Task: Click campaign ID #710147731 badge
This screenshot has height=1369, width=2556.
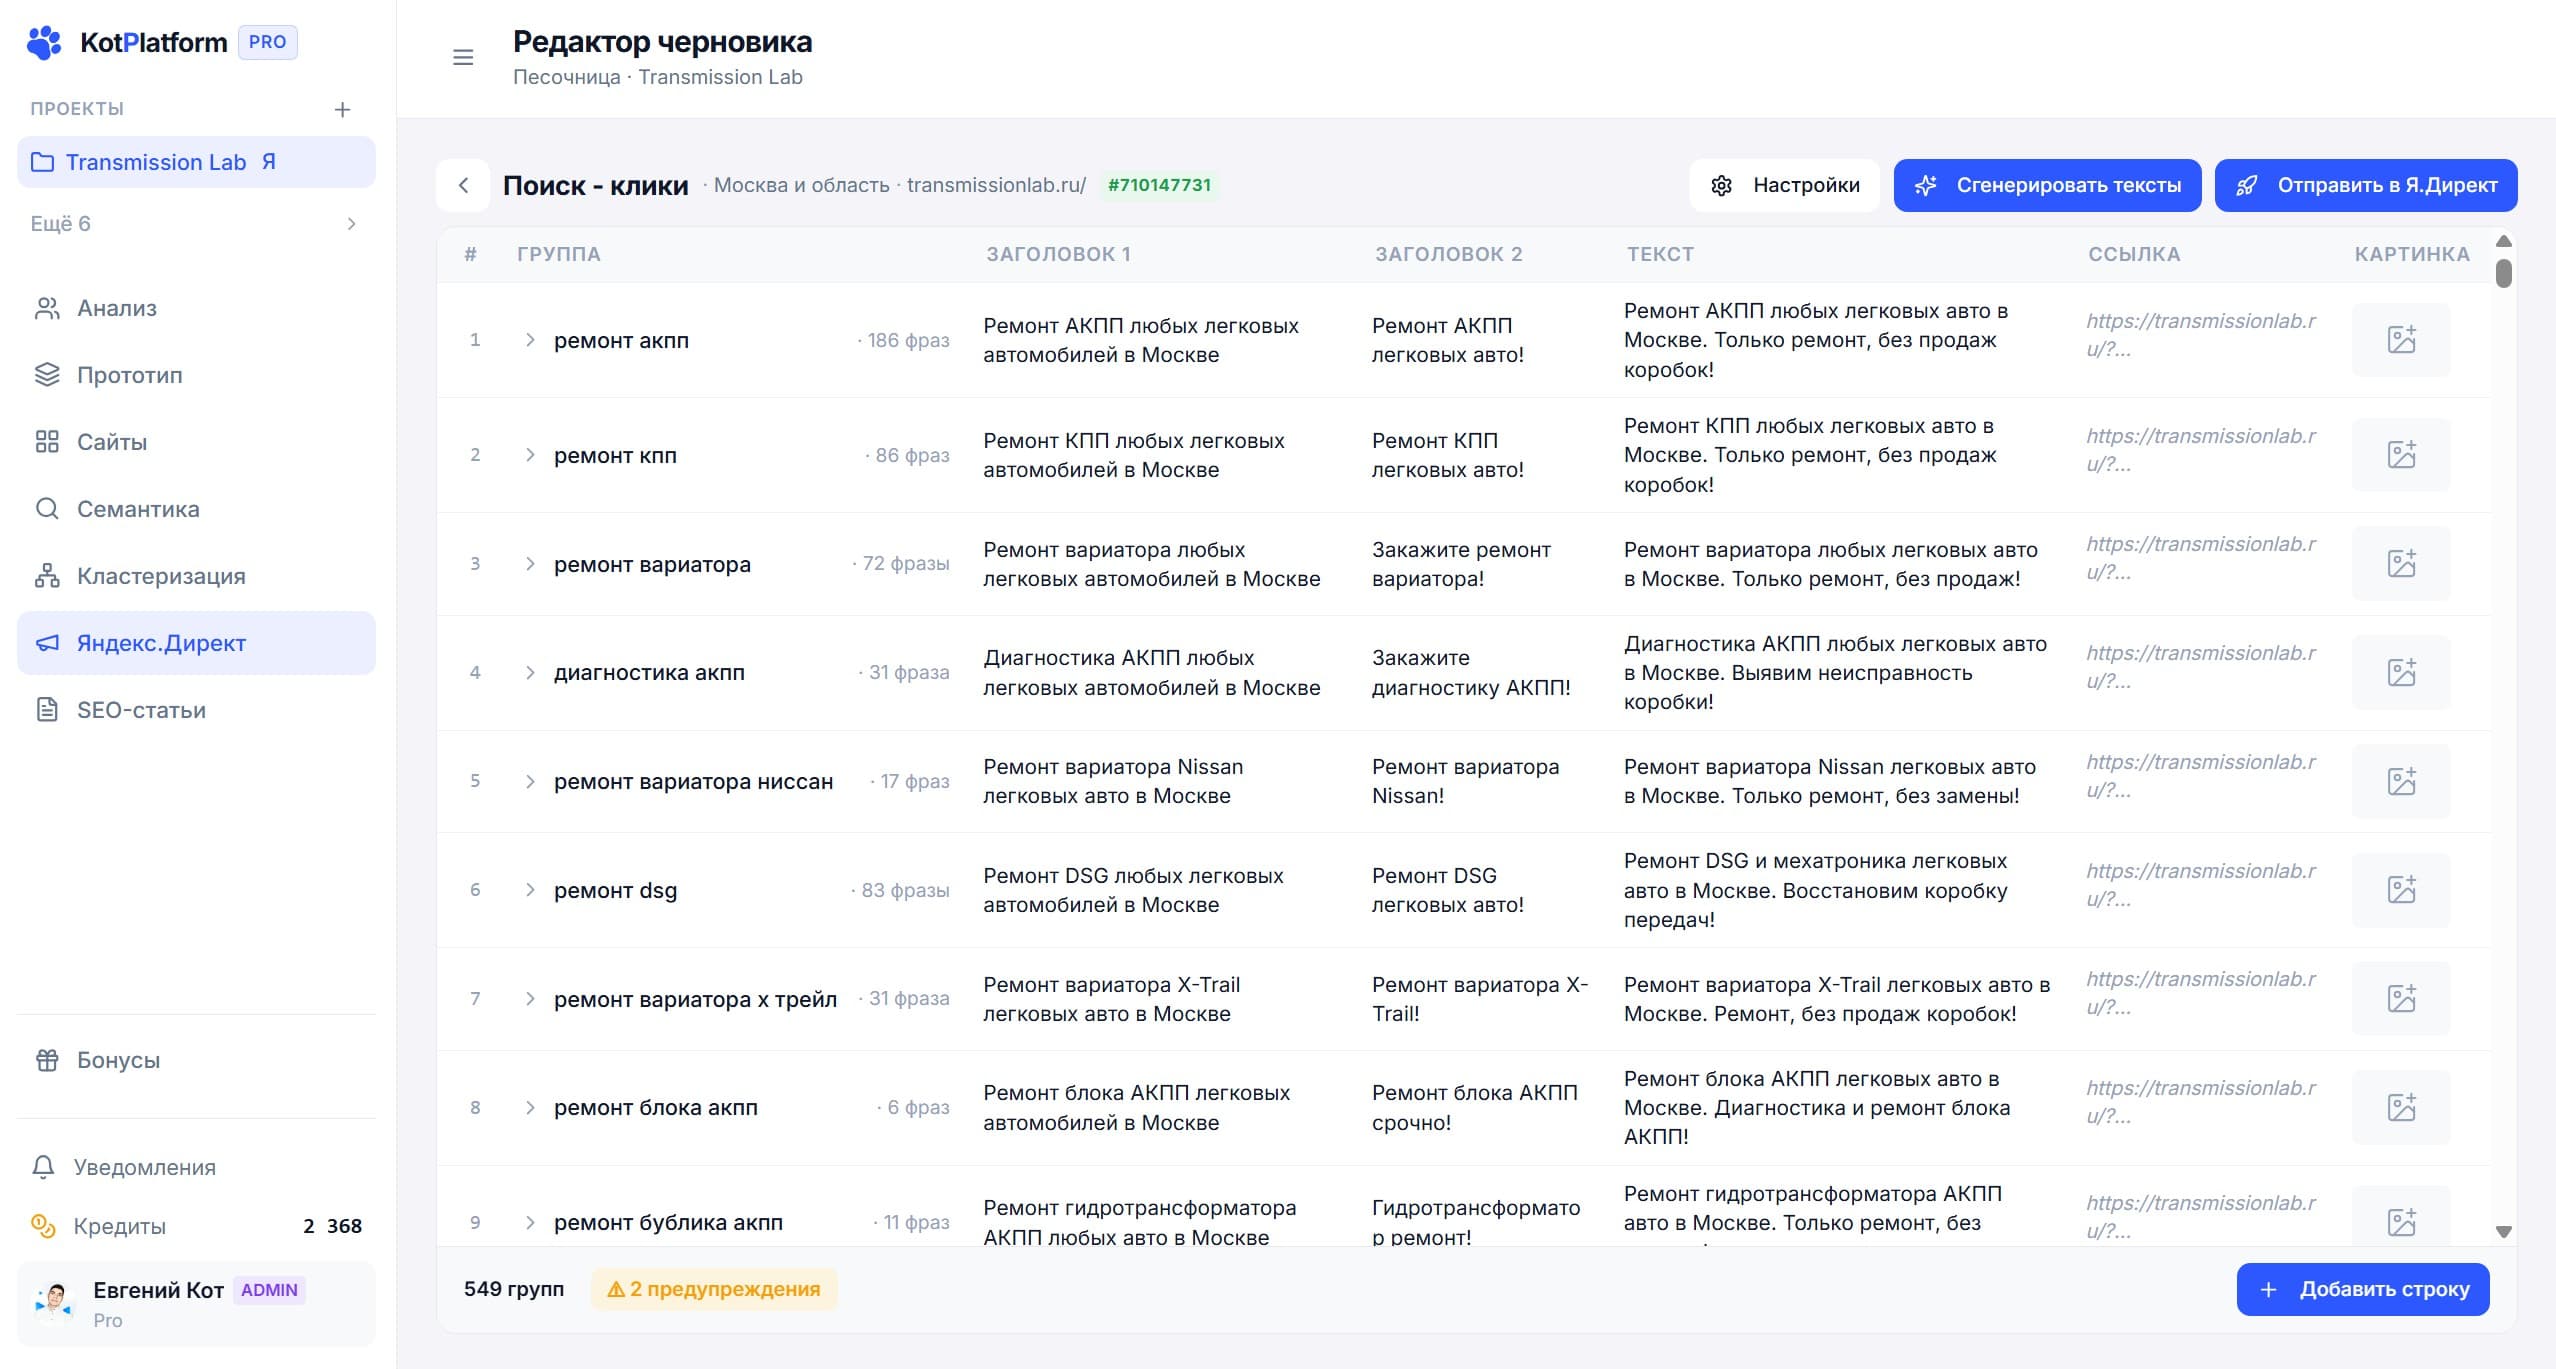Action: point(1159,185)
